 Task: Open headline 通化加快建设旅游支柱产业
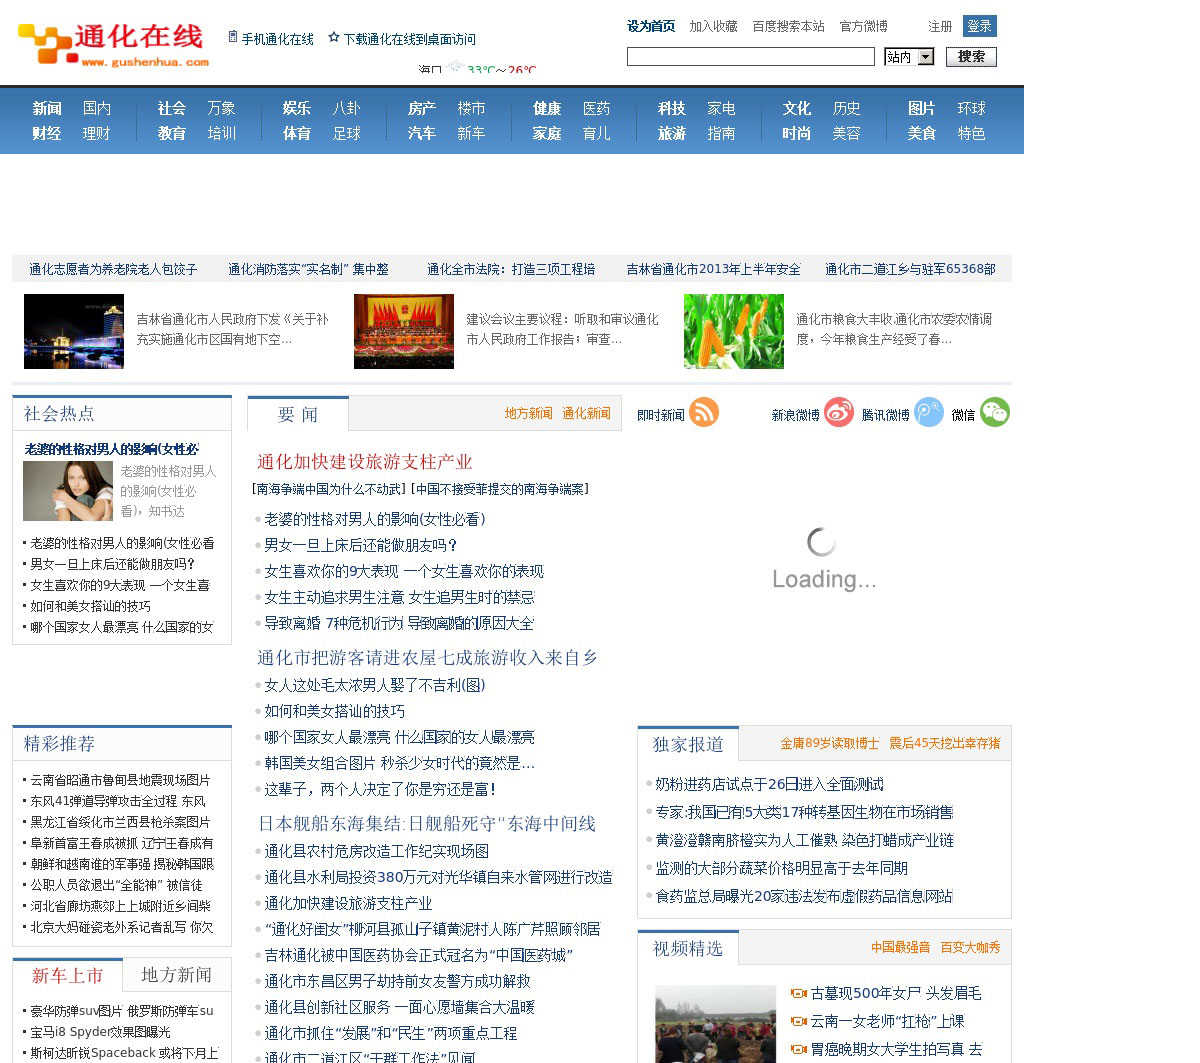[364, 461]
